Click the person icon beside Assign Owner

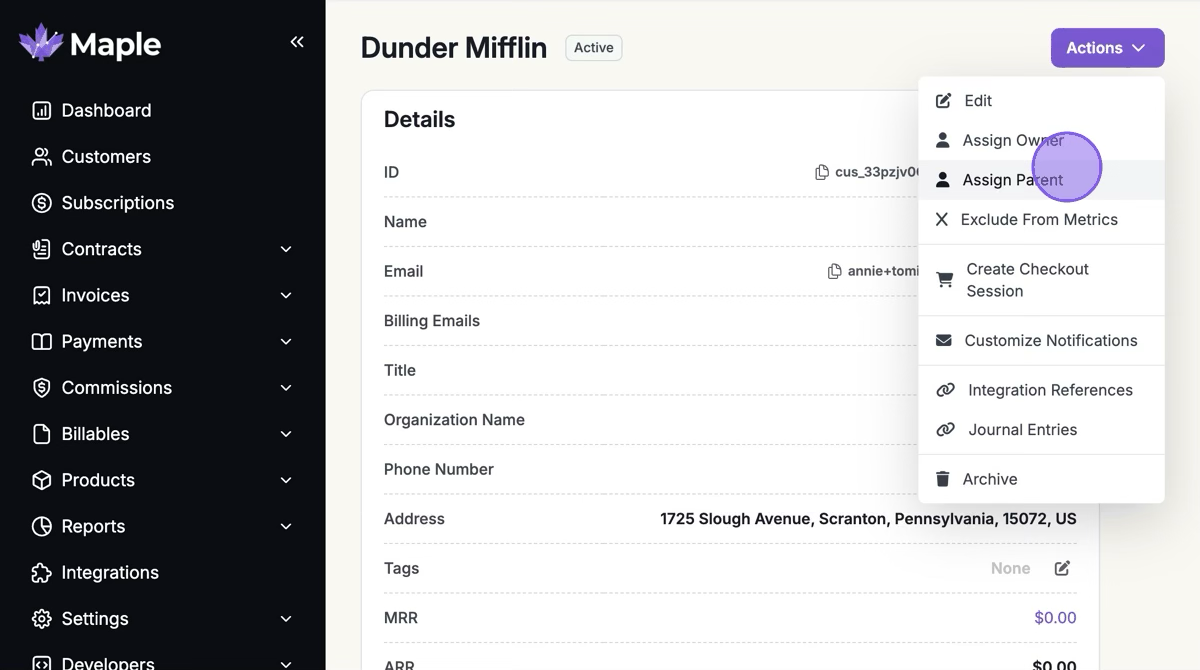coord(942,140)
